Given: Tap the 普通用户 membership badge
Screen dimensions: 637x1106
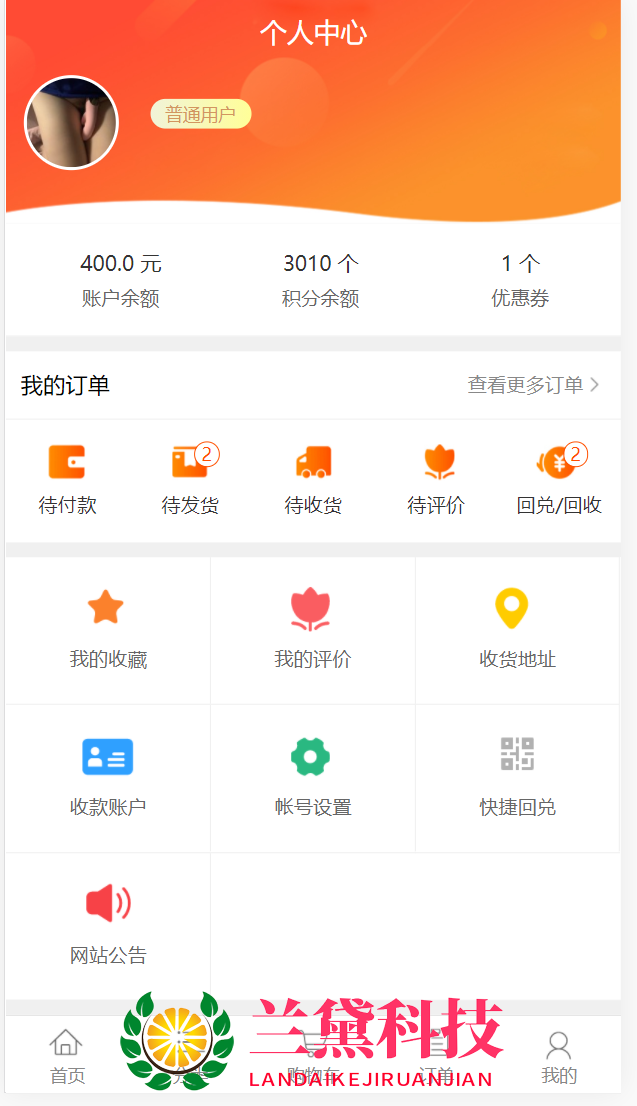Looking at the screenshot, I should click(201, 115).
